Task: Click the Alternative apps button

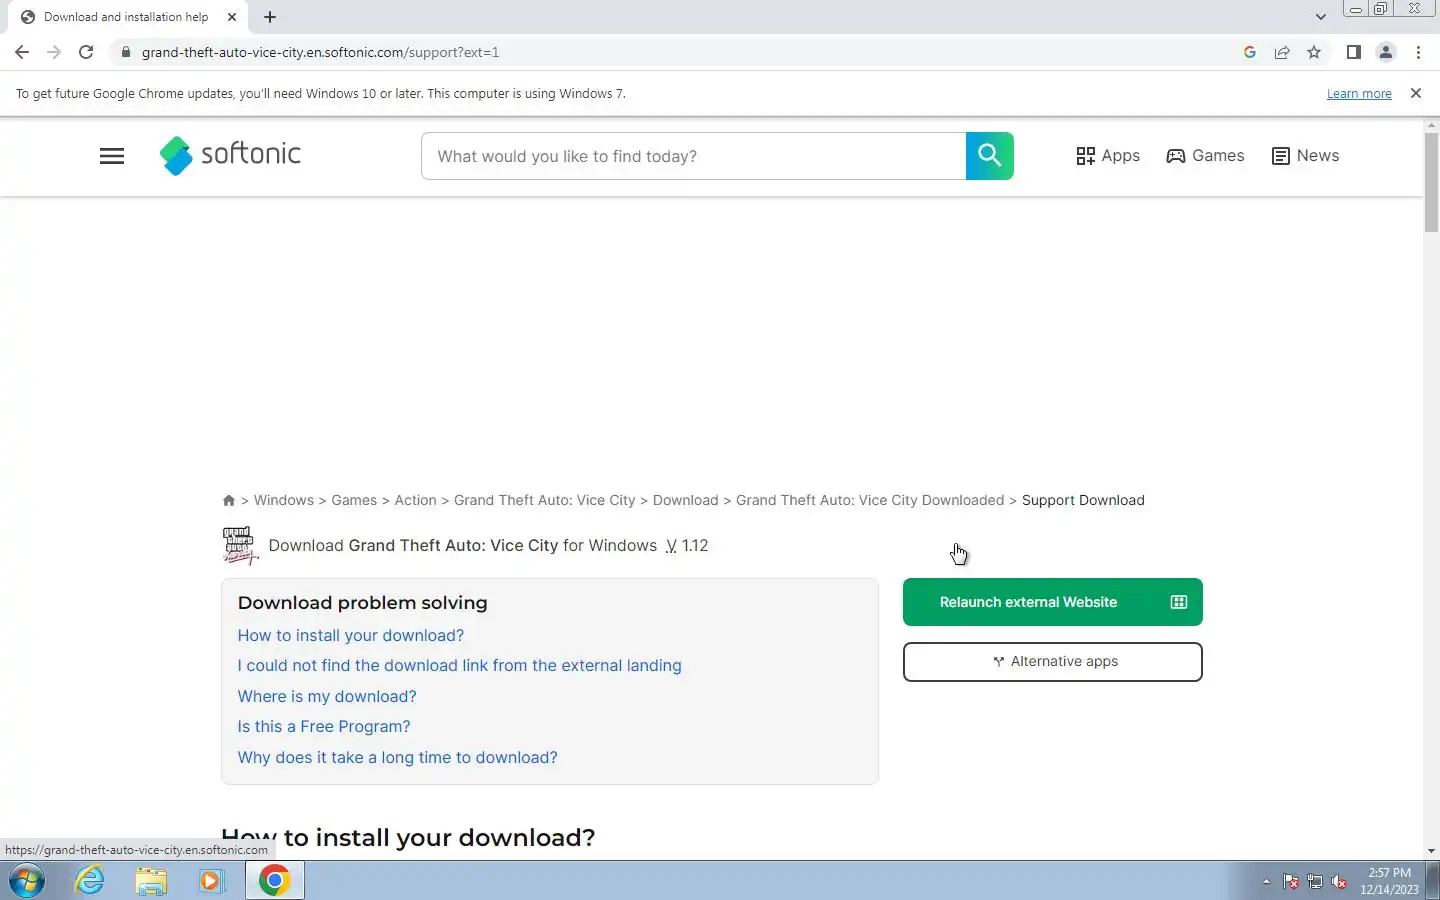Action: tap(1052, 662)
